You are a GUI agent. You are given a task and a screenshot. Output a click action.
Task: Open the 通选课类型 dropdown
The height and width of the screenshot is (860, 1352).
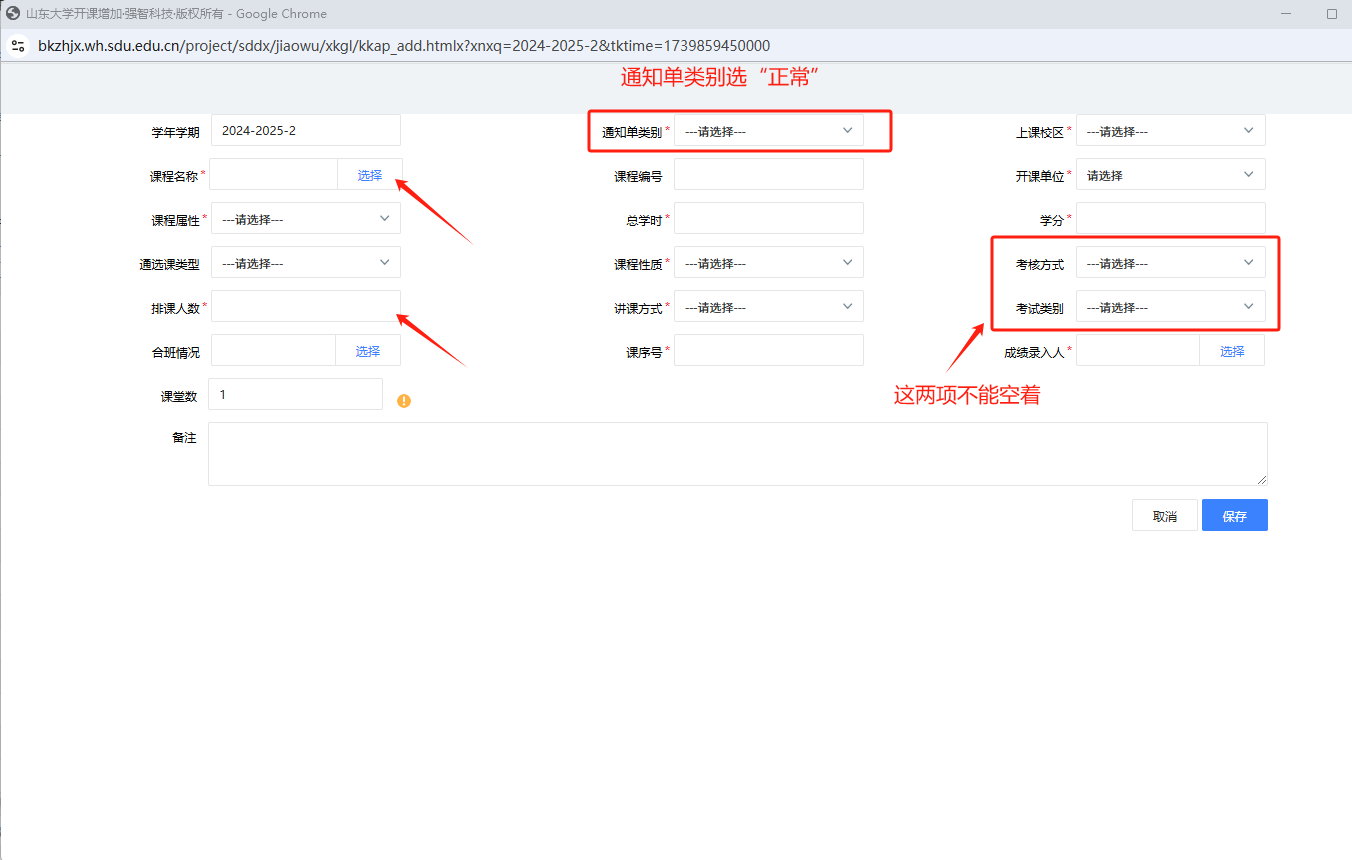click(305, 263)
